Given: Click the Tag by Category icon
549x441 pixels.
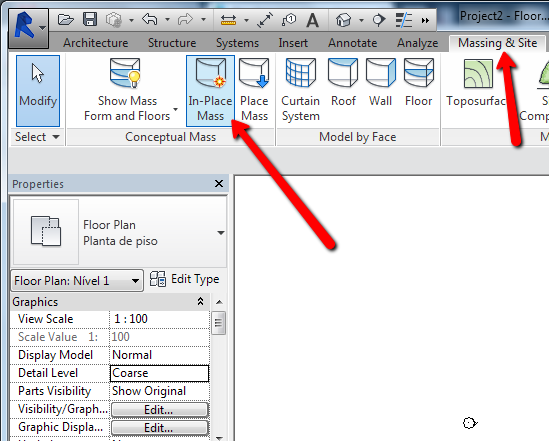Looking at the screenshot, I should (x=289, y=20).
